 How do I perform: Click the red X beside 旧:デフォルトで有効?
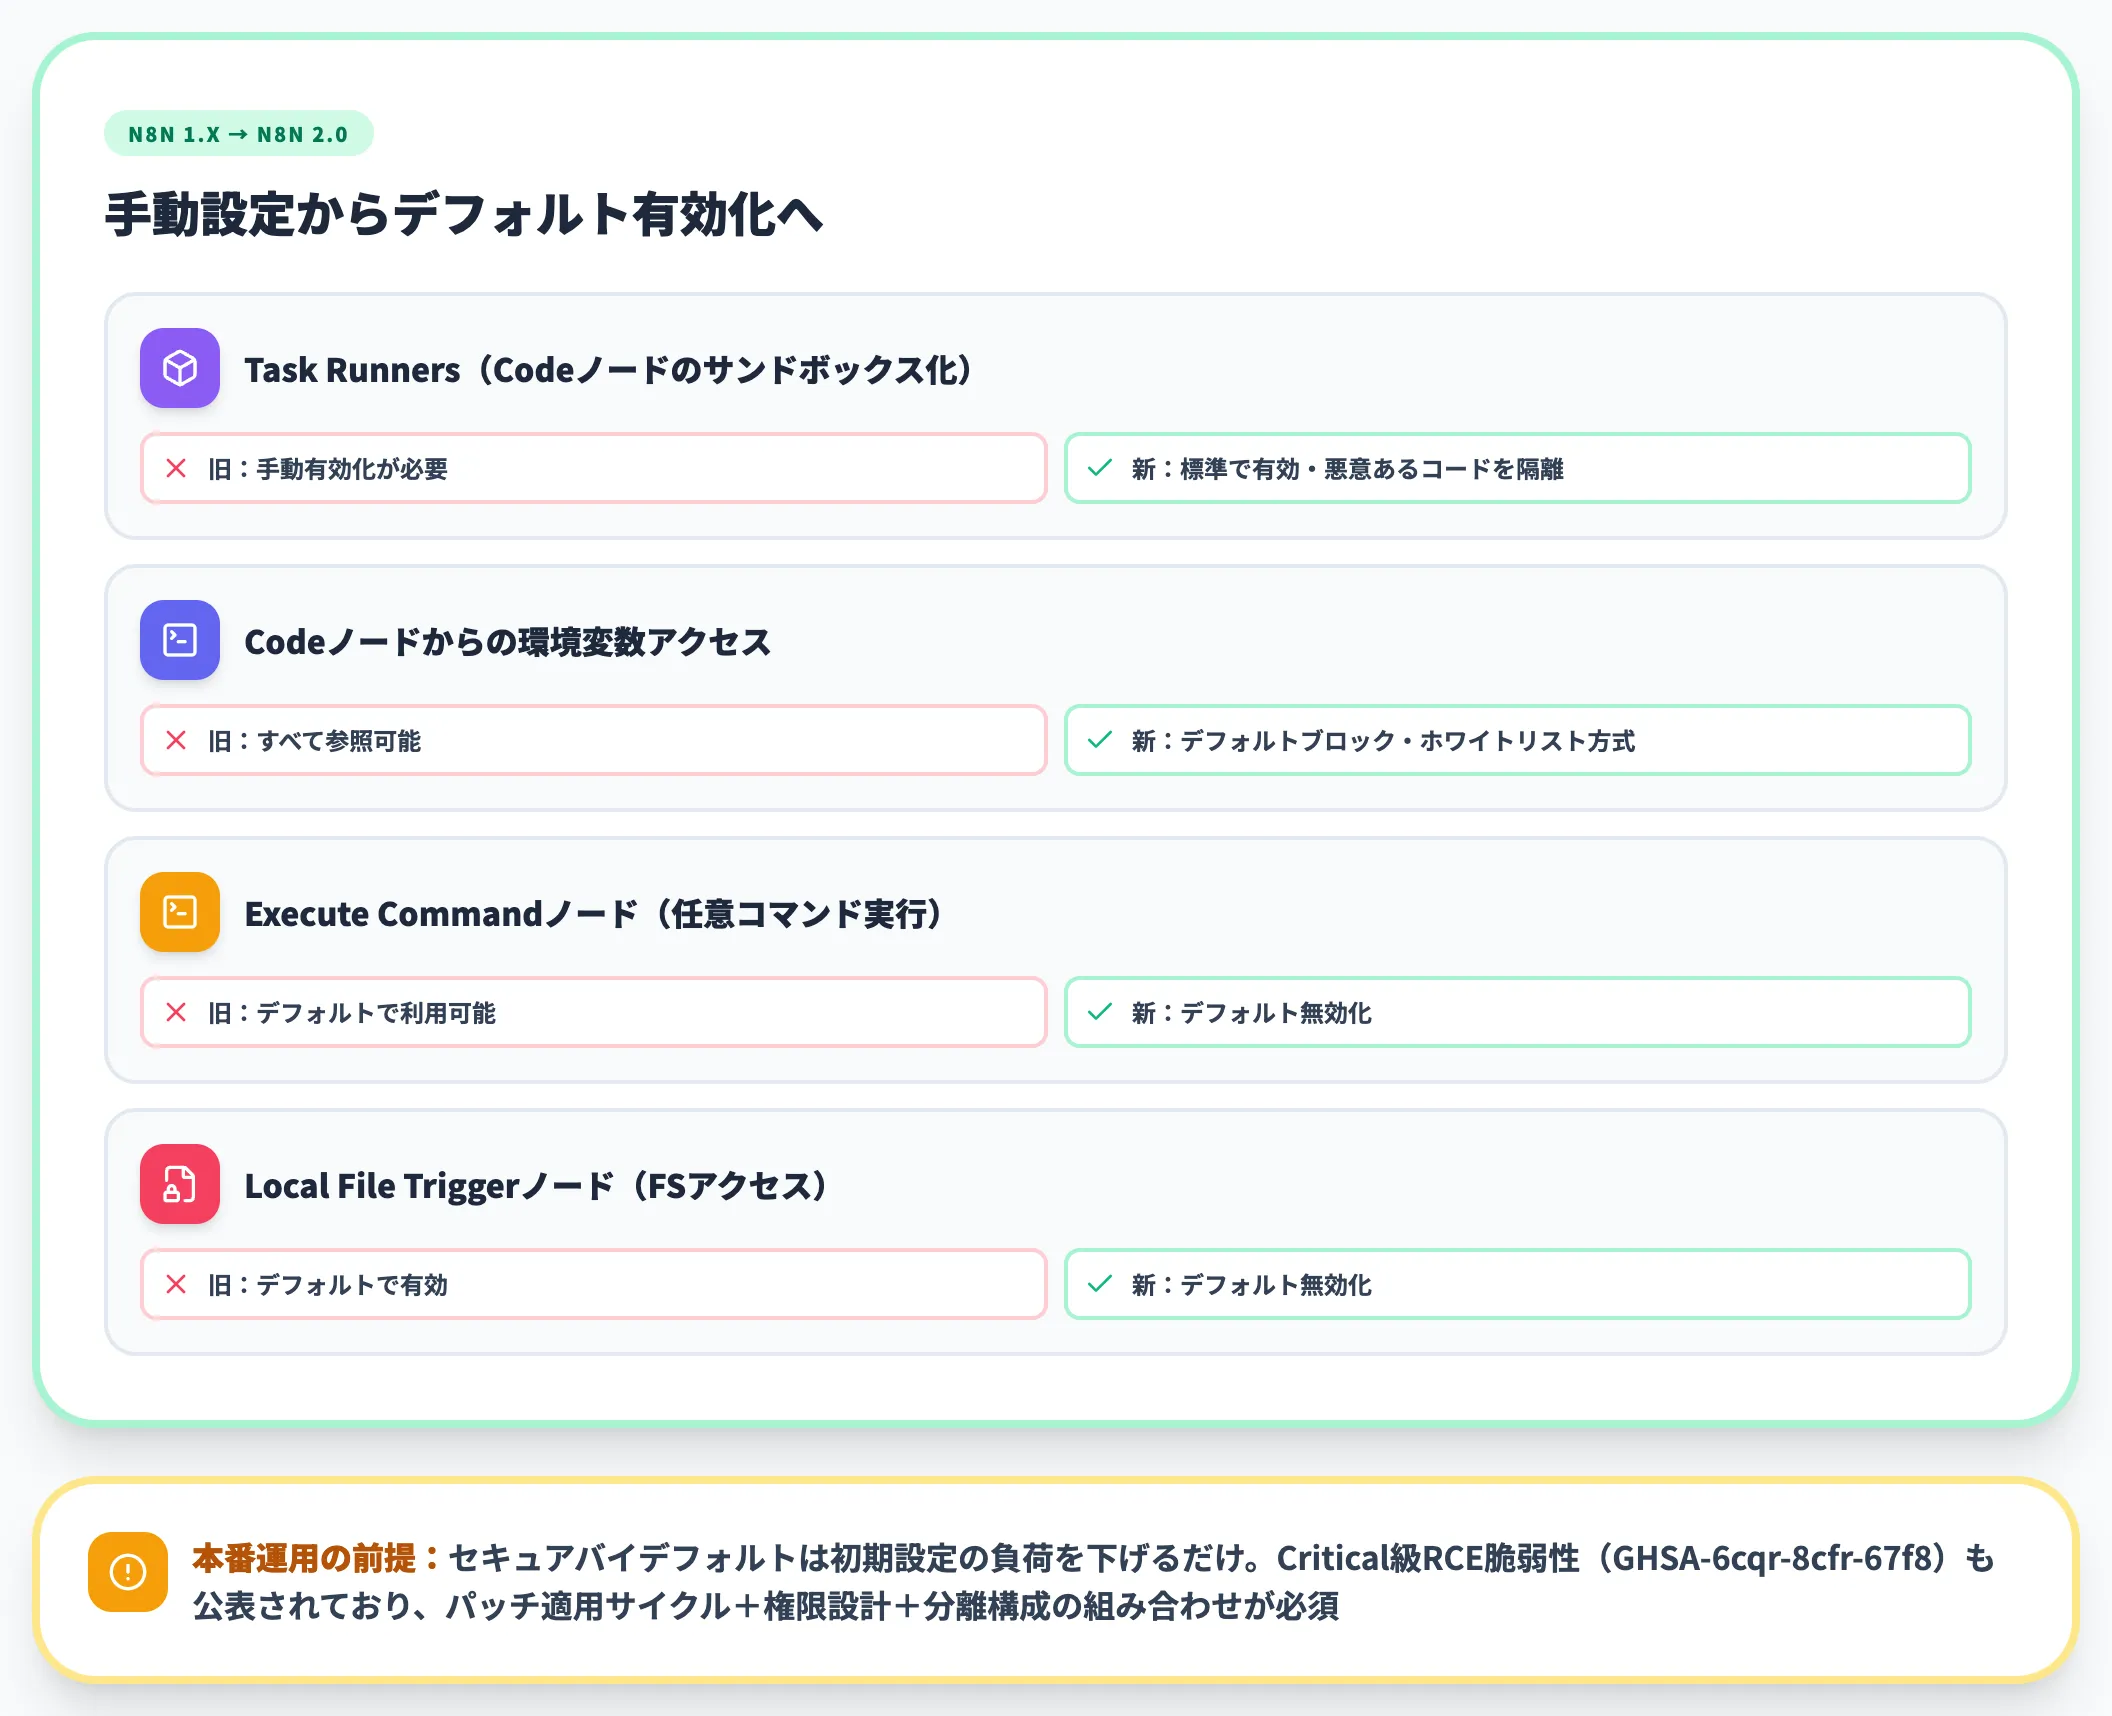pos(176,1284)
